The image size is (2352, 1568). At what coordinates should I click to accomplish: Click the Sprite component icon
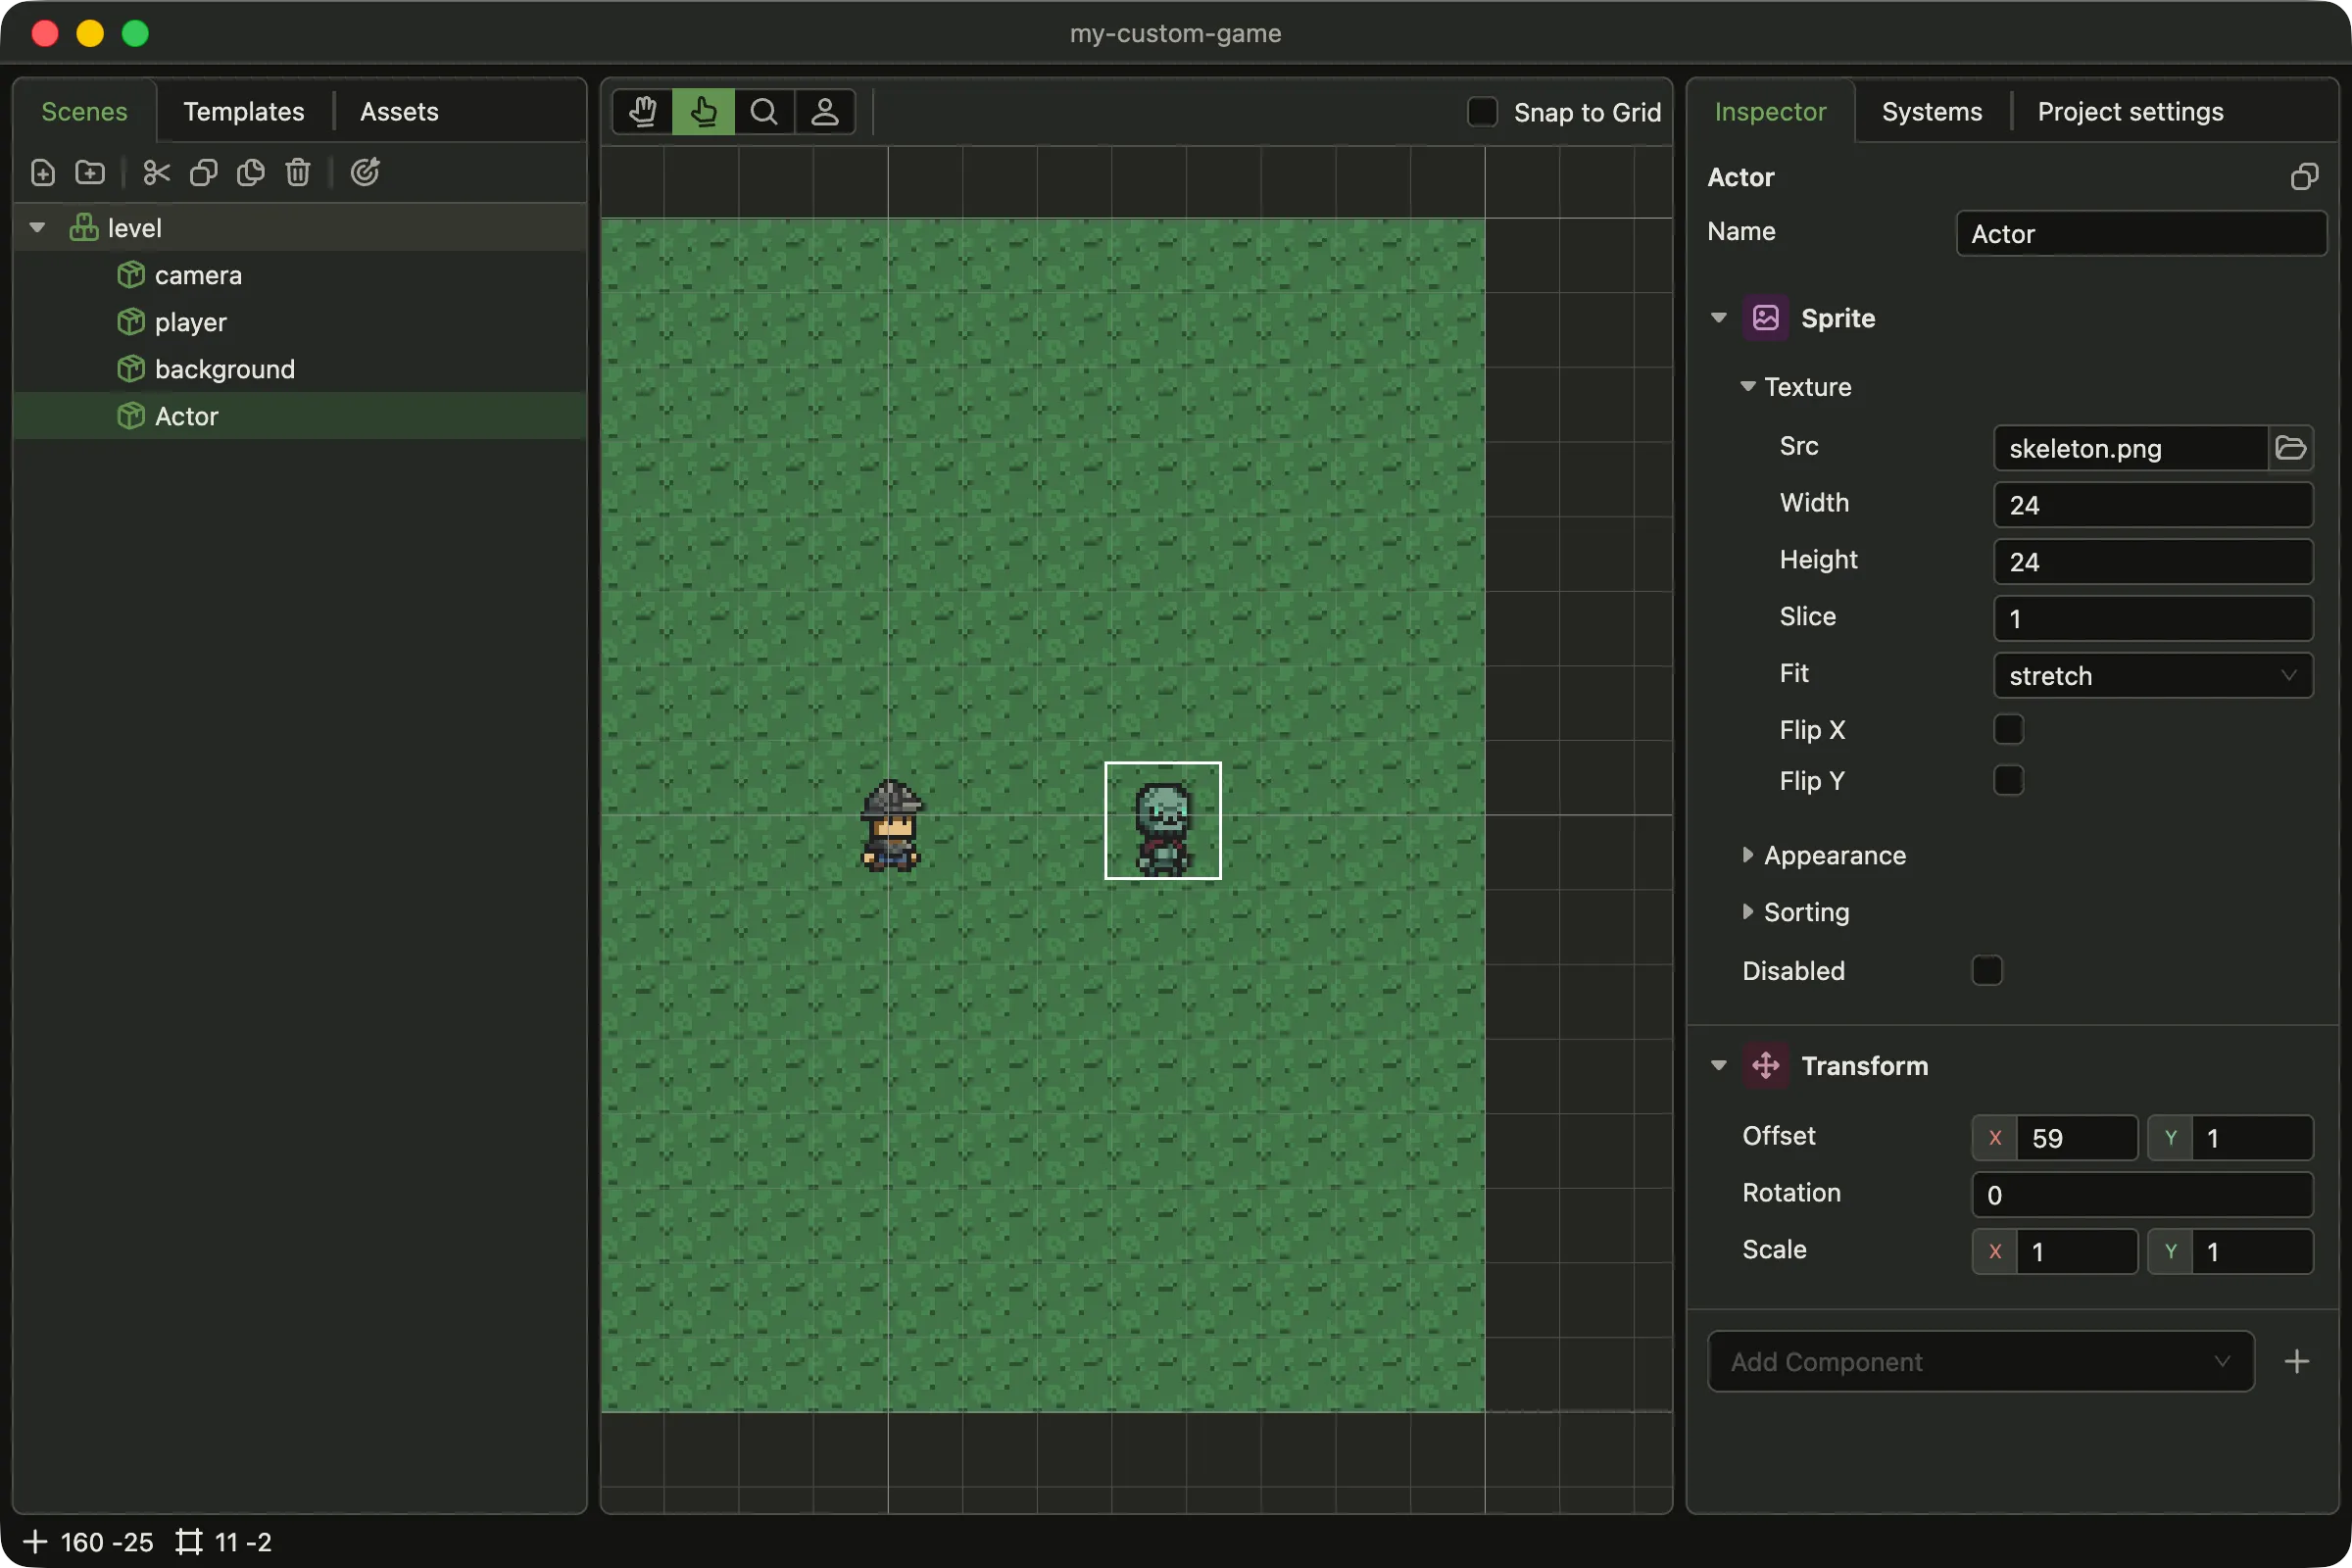tap(1766, 318)
